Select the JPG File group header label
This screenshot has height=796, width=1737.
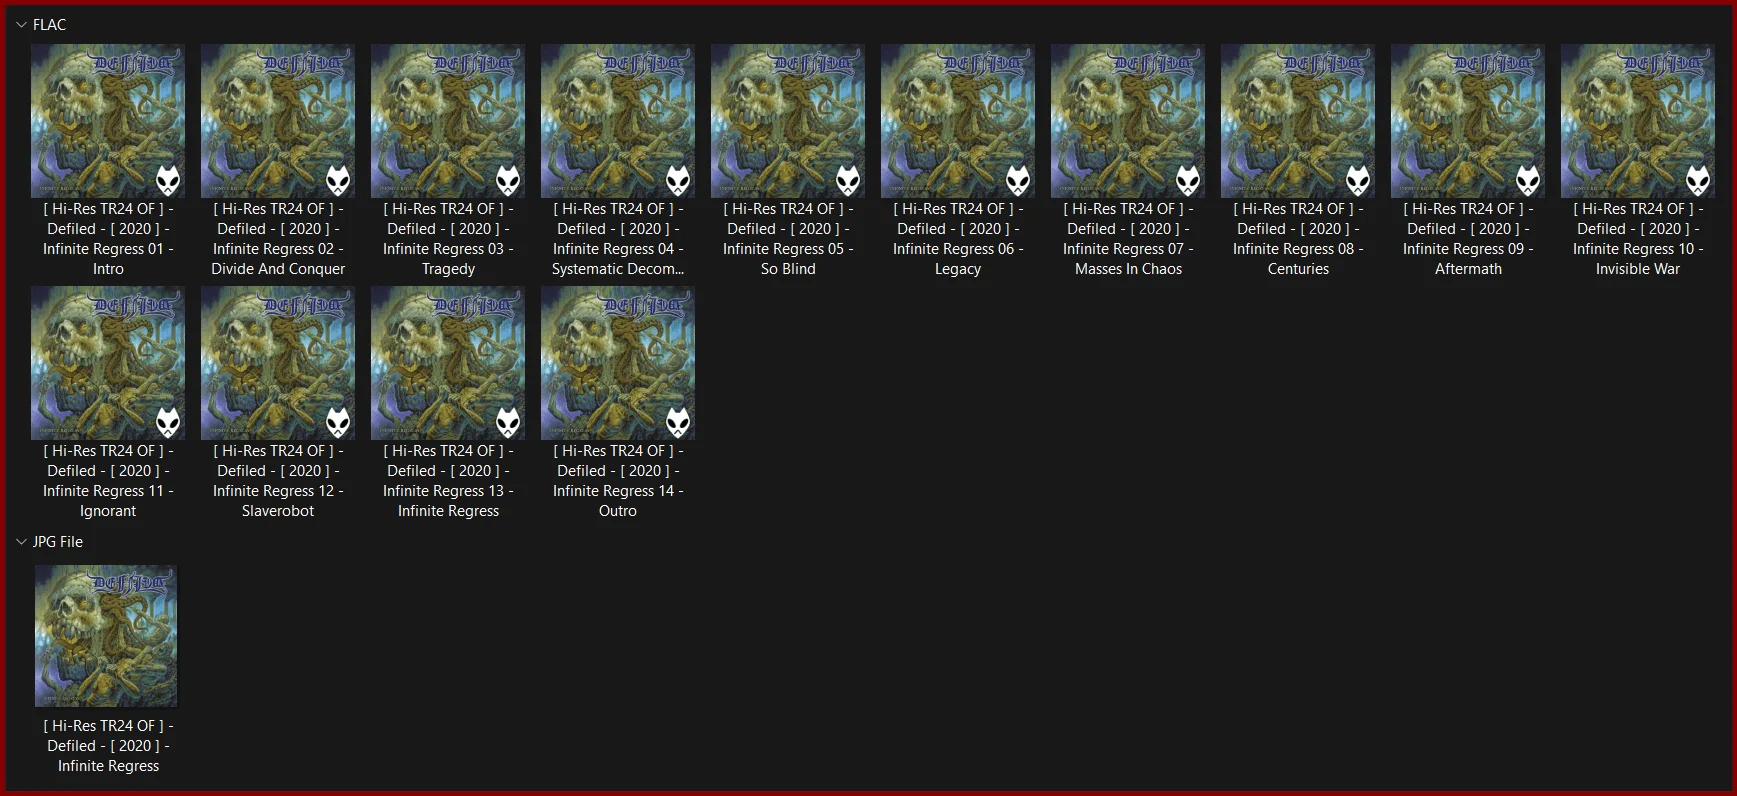pyautogui.click(x=58, y=542)
